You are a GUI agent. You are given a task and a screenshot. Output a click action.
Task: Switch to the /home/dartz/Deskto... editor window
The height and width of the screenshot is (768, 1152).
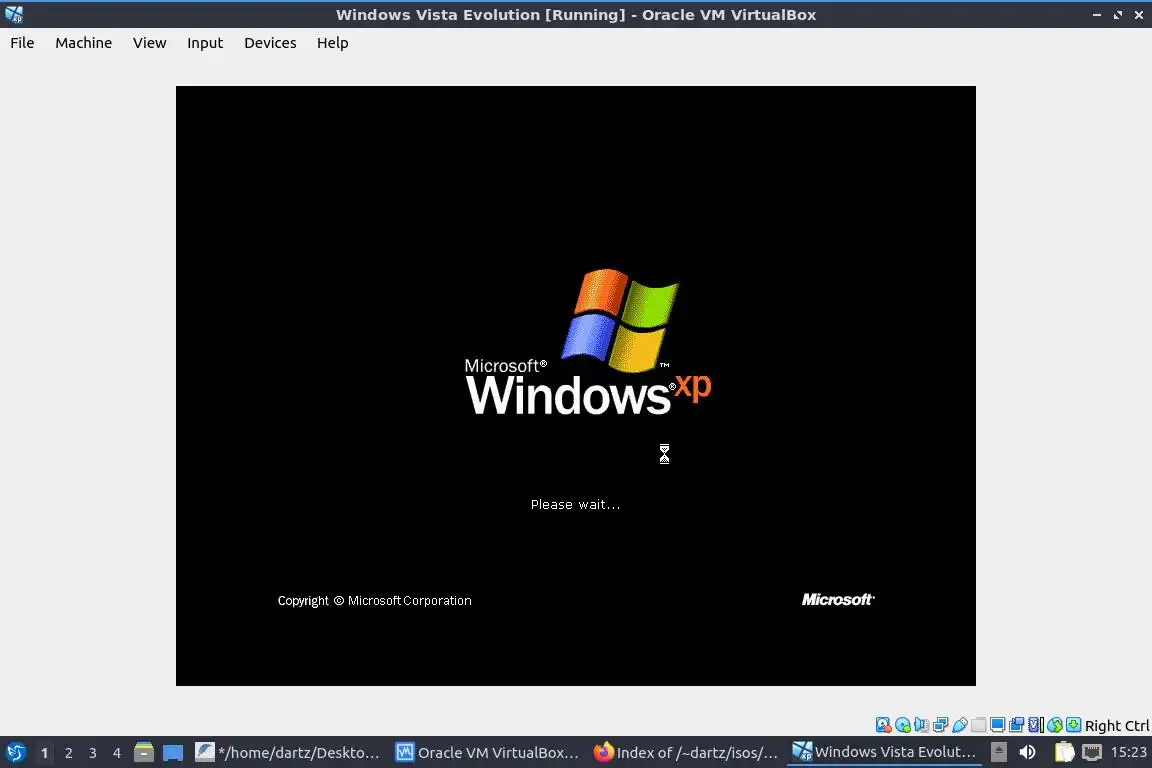click(x=287, y=752)
